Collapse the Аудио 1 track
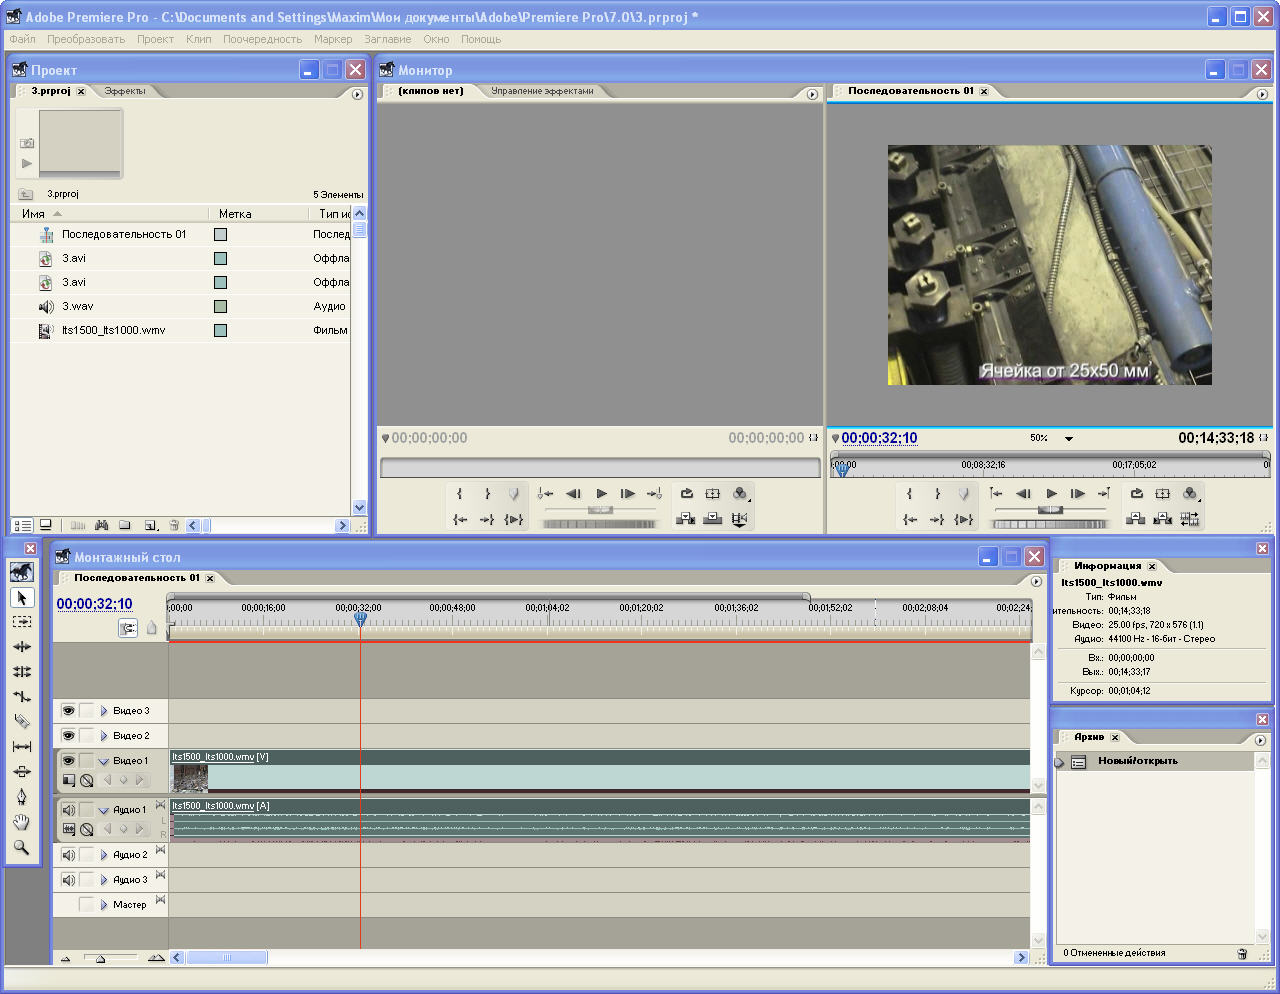Image resolution: width=1280 pixels, height=994 pixels. (x=103, y=810)
